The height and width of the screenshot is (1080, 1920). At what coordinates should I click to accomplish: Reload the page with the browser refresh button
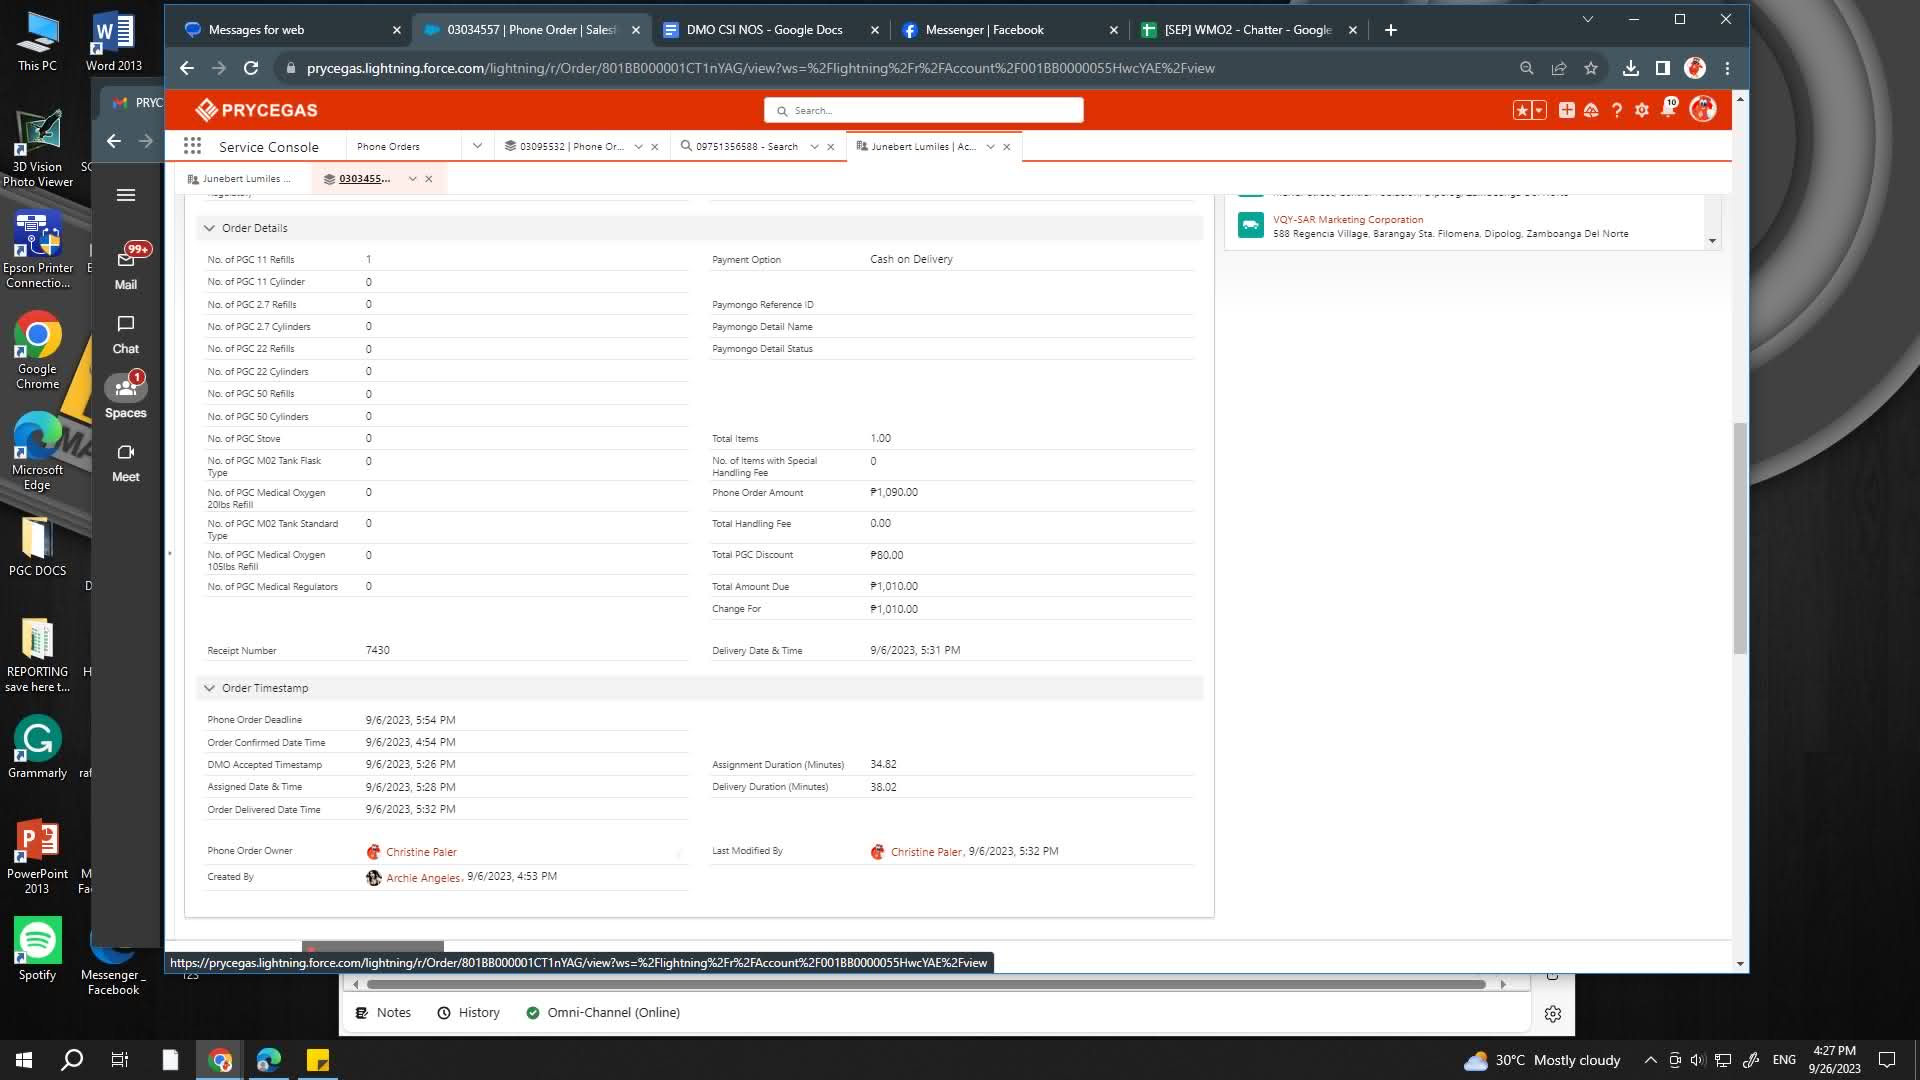point(251,68)
